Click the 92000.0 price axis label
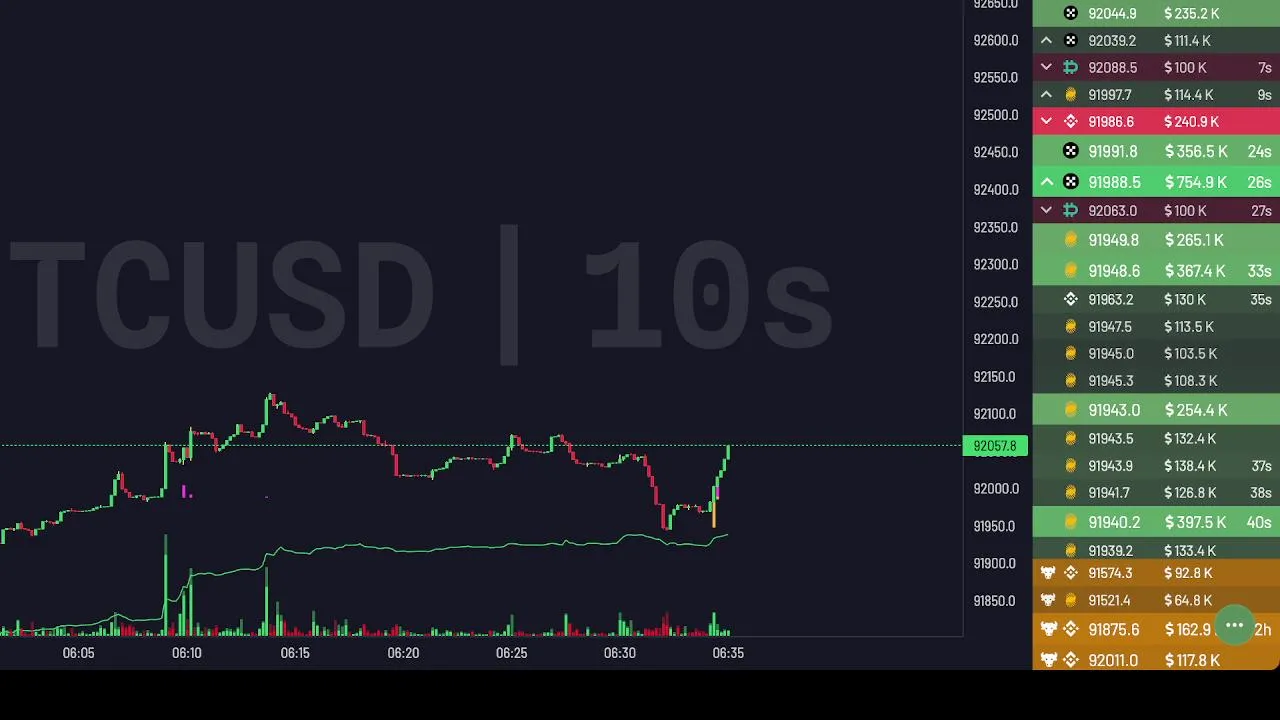The height and width of the screenshot is (720, 1280). pos(996,489)
